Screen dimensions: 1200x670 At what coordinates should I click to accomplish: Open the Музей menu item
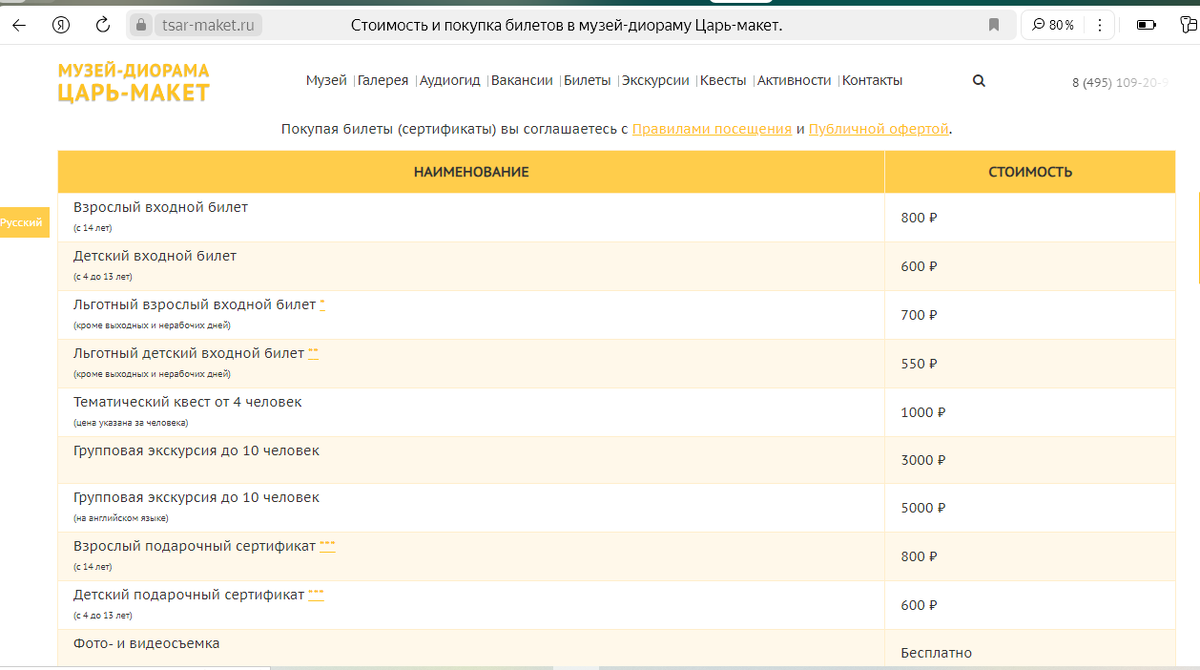click(326, 81)
